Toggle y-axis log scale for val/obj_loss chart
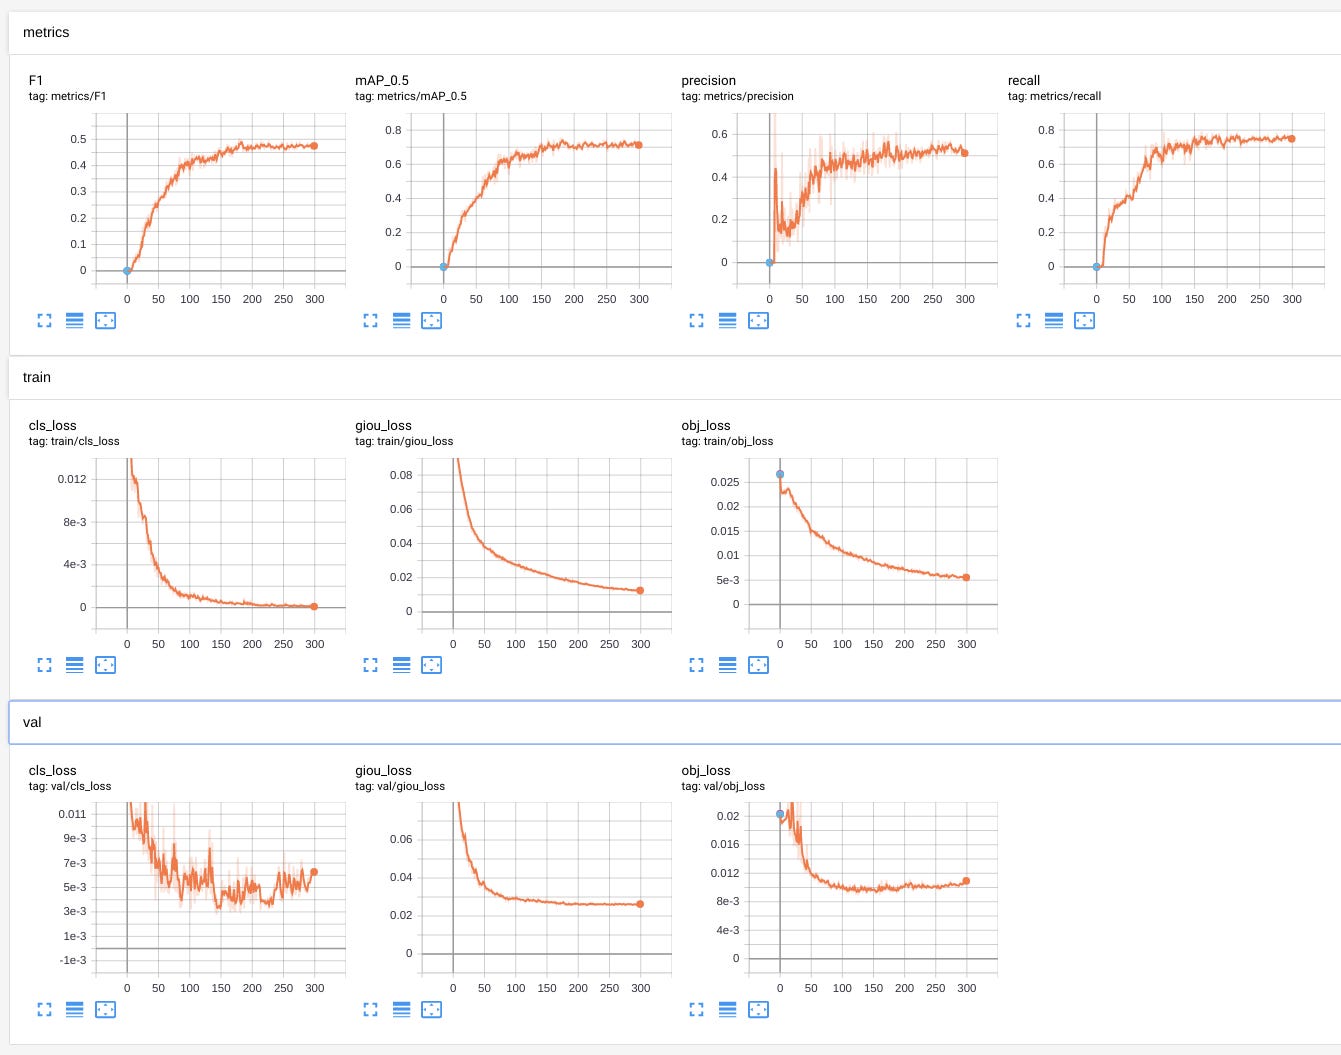 coord(728,1010)
